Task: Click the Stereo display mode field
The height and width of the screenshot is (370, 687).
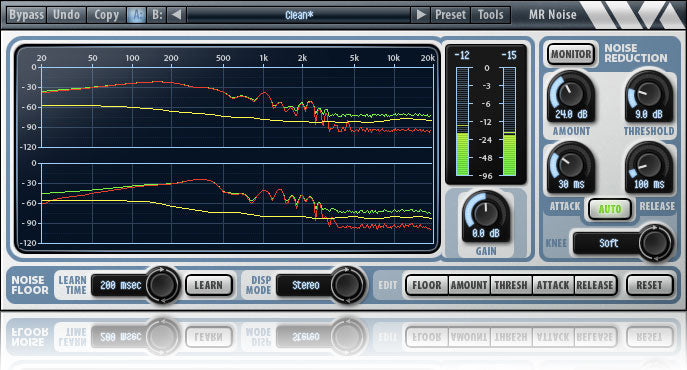Action: 305,285
